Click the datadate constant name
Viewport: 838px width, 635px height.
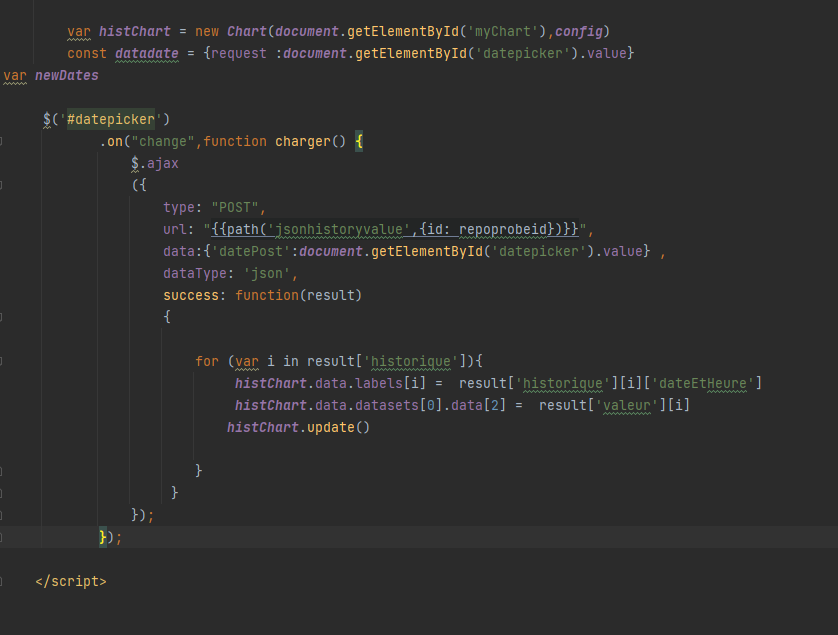point(146,53)
